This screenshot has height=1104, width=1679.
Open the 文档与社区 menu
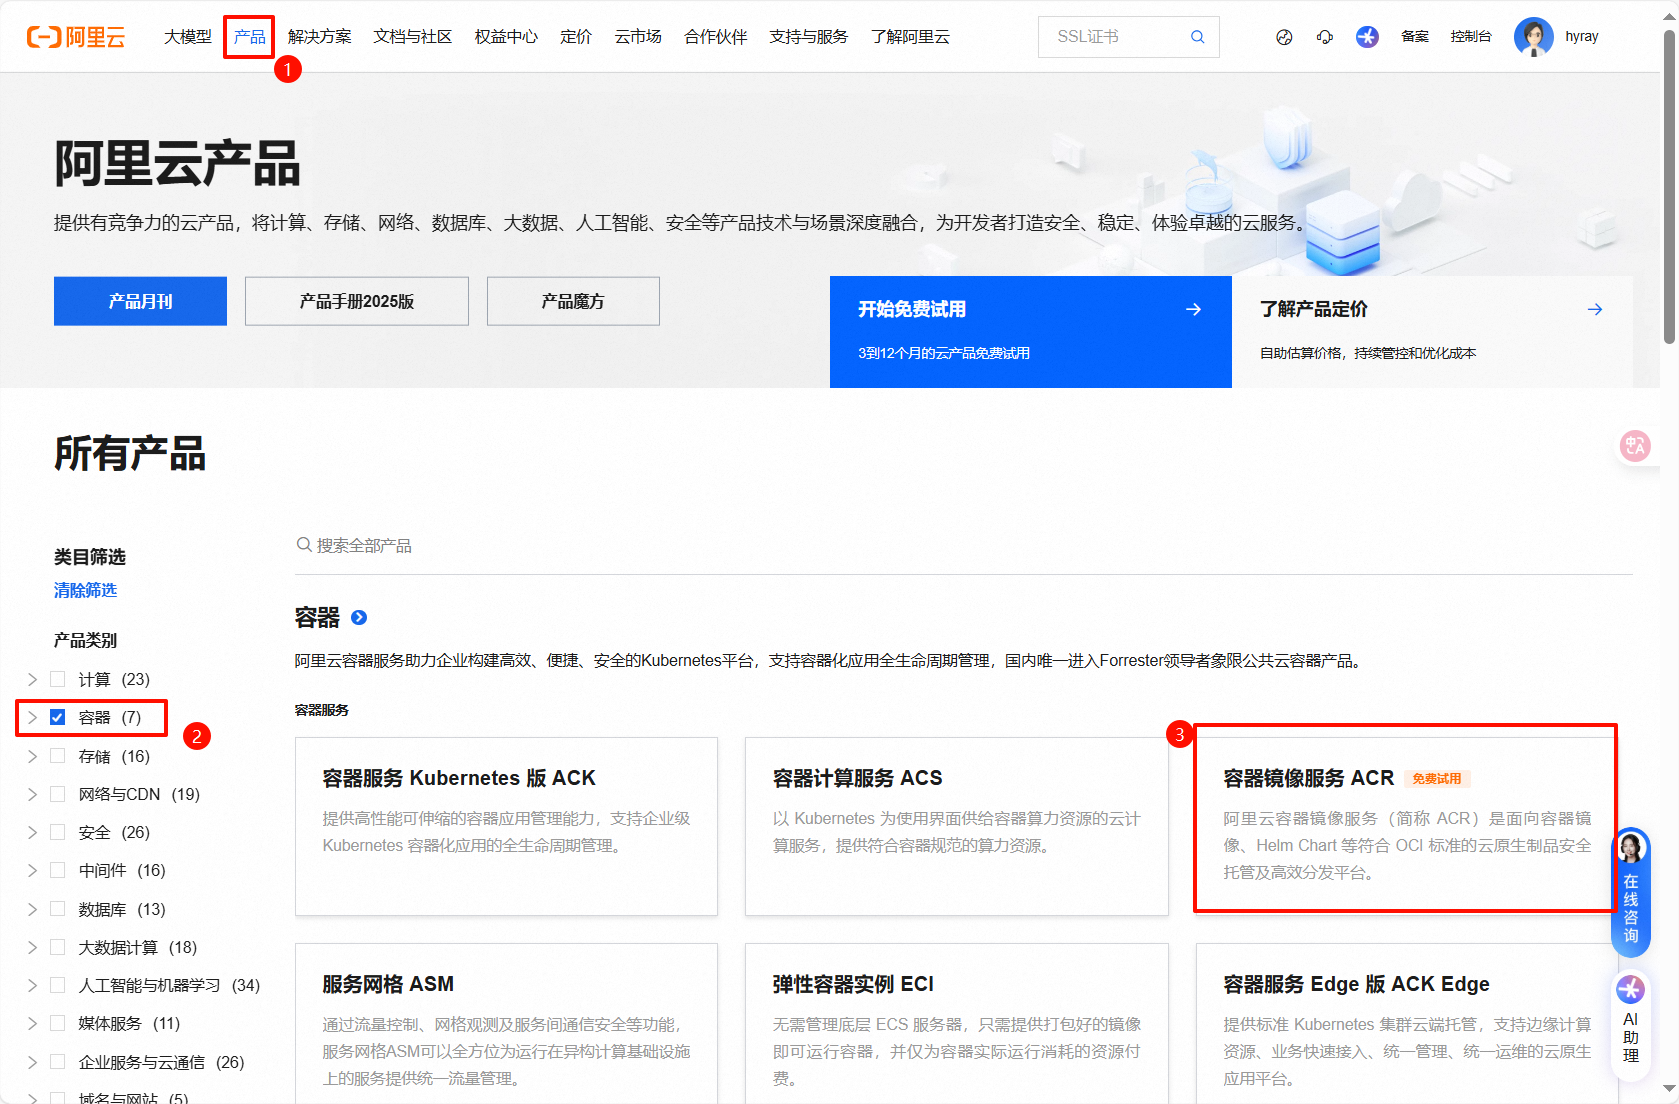tap(413, 37)
